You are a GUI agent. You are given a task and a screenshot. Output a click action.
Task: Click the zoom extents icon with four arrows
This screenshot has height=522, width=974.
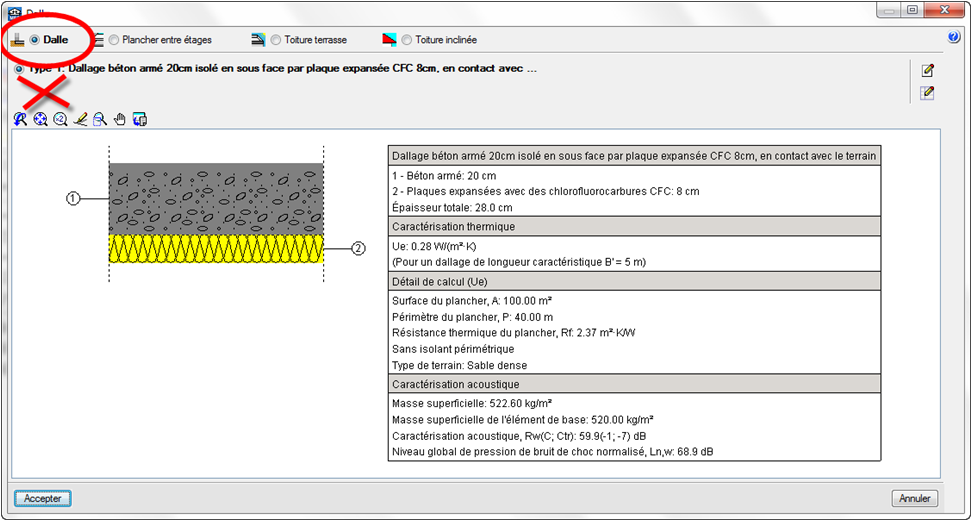point(40,119)
